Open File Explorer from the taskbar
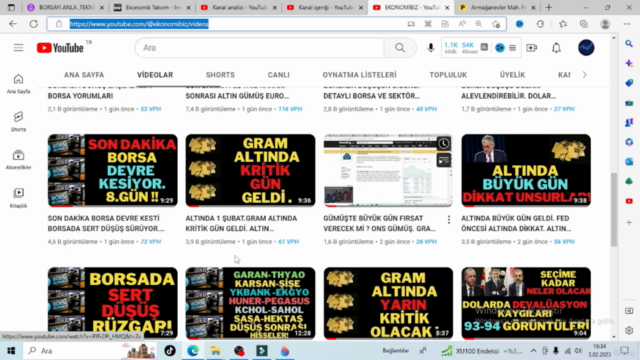The width and height of the screenshot is (640, 360). [x=216, y=351]
